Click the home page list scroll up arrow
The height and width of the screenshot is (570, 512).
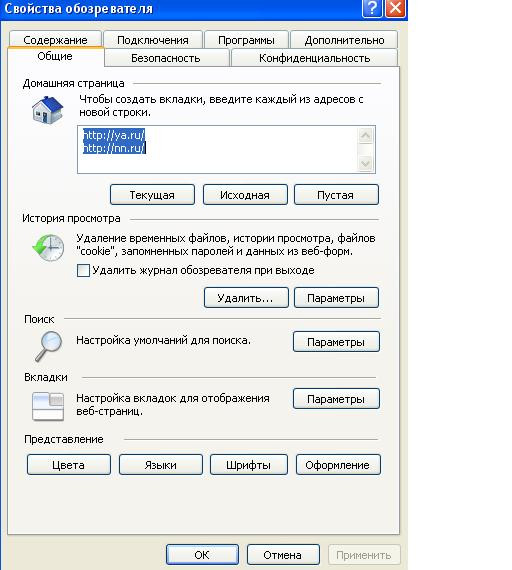coord(365,136)
